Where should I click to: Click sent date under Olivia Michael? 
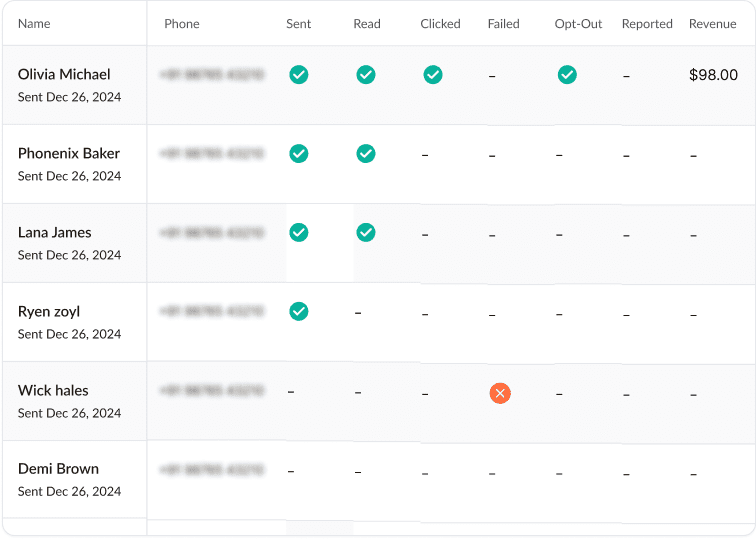click(x=69, y=97)
